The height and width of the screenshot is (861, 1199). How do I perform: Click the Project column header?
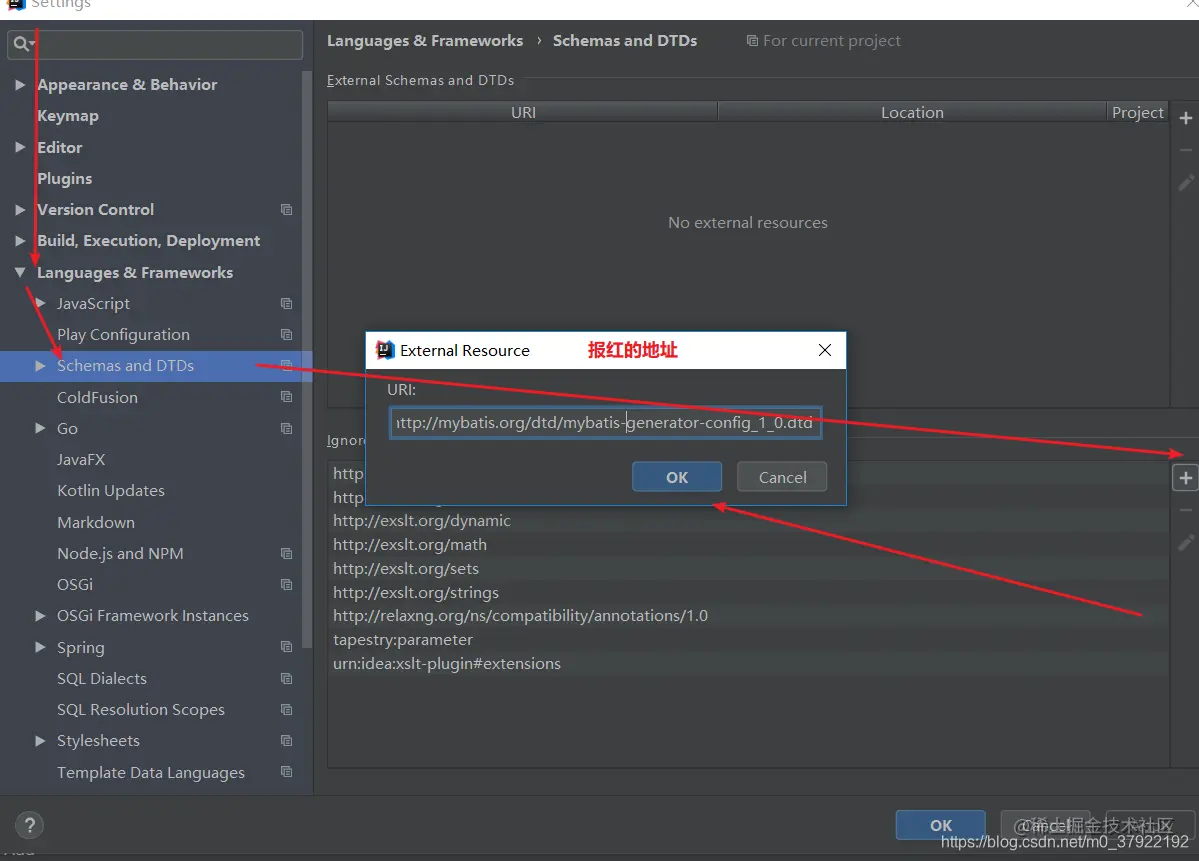[1137, 112]
